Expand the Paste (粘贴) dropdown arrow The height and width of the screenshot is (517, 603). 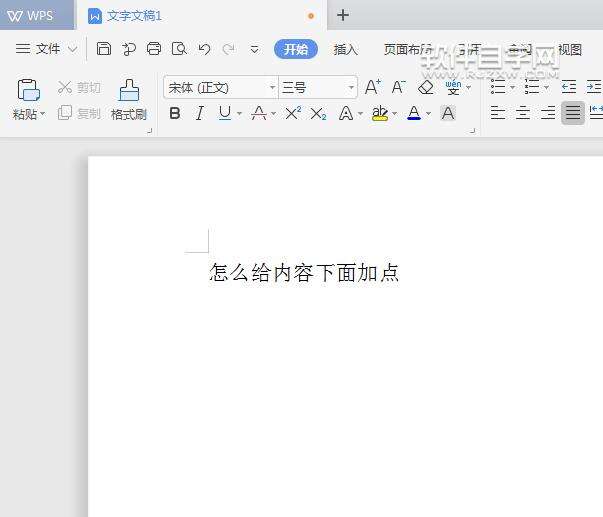(x=42, y=114)
